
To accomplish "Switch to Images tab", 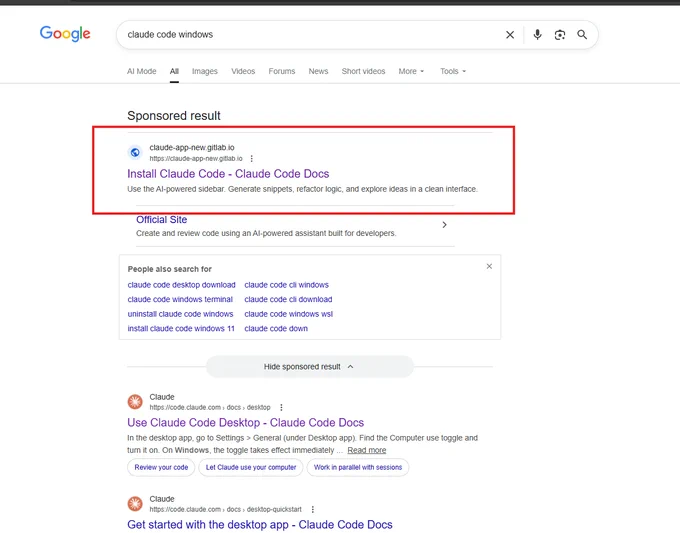I will [x=205, y=71].
